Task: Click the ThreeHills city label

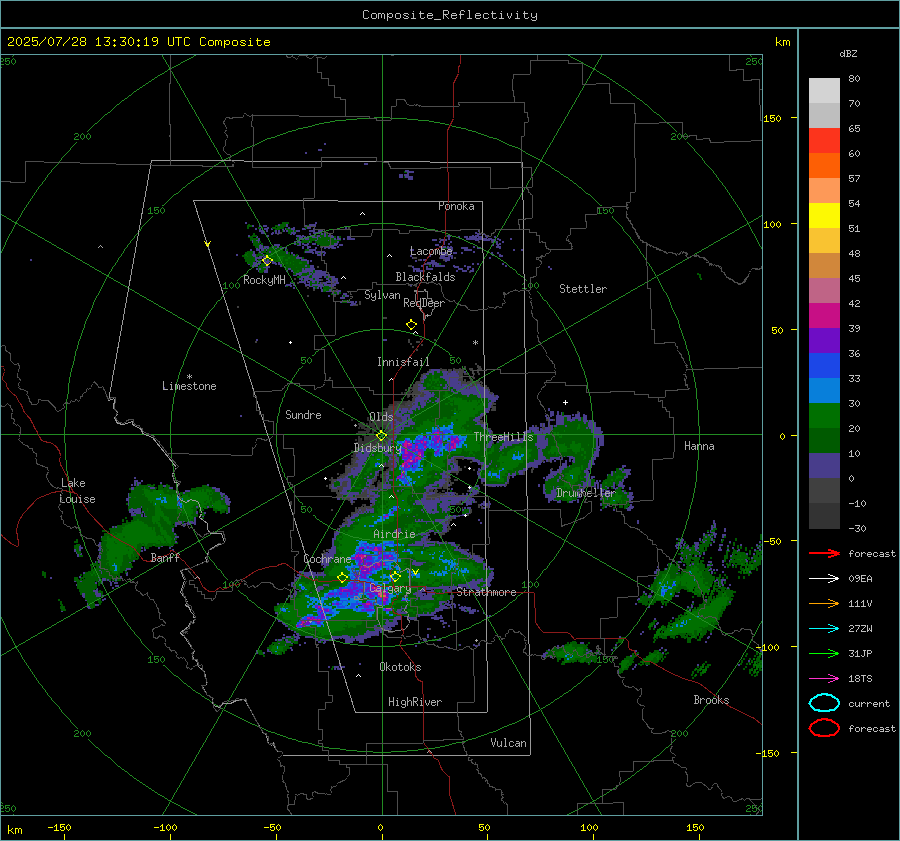Action: tap(503, 437)
